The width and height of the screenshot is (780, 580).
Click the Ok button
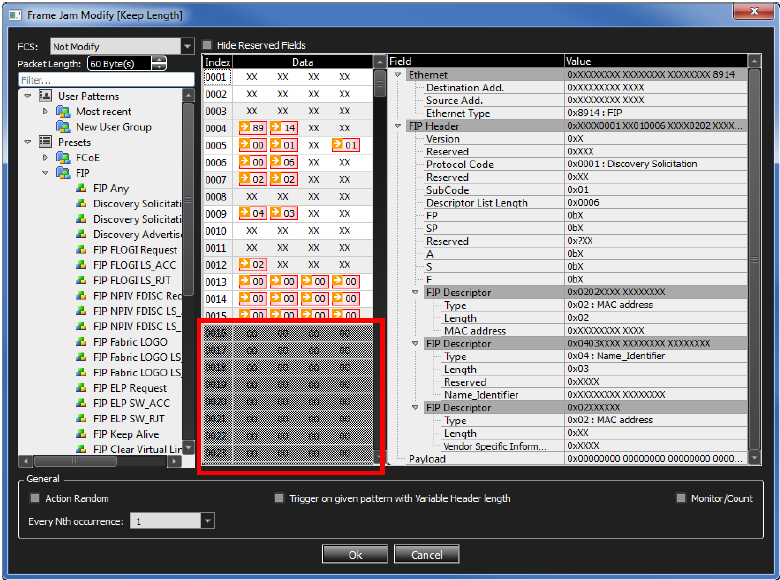point(355,554)
